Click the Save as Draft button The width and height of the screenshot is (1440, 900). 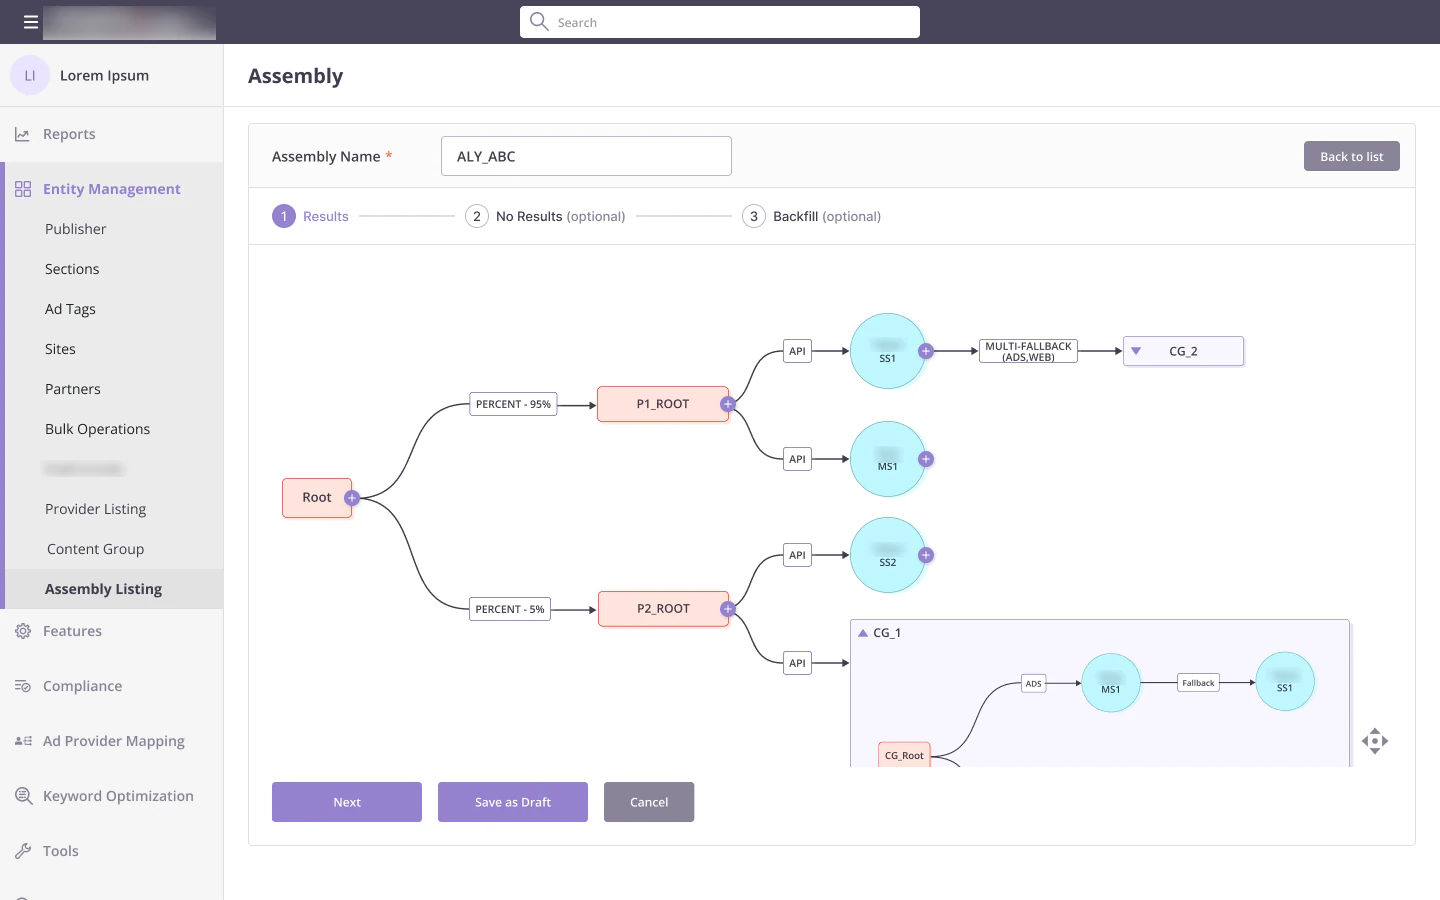pos(513,802)
